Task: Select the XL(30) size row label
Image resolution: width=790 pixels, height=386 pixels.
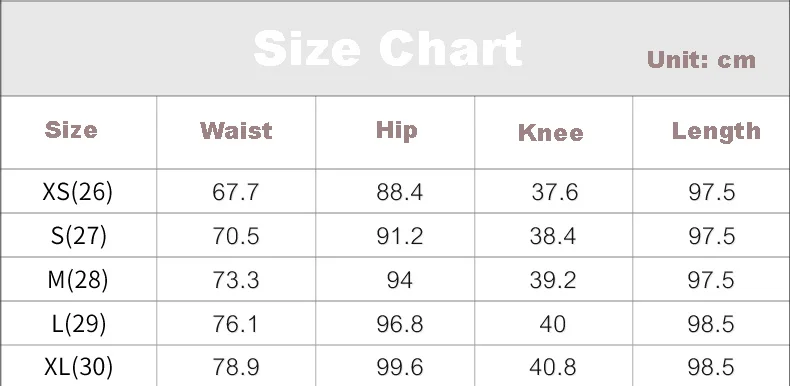Action: (79, 367)
